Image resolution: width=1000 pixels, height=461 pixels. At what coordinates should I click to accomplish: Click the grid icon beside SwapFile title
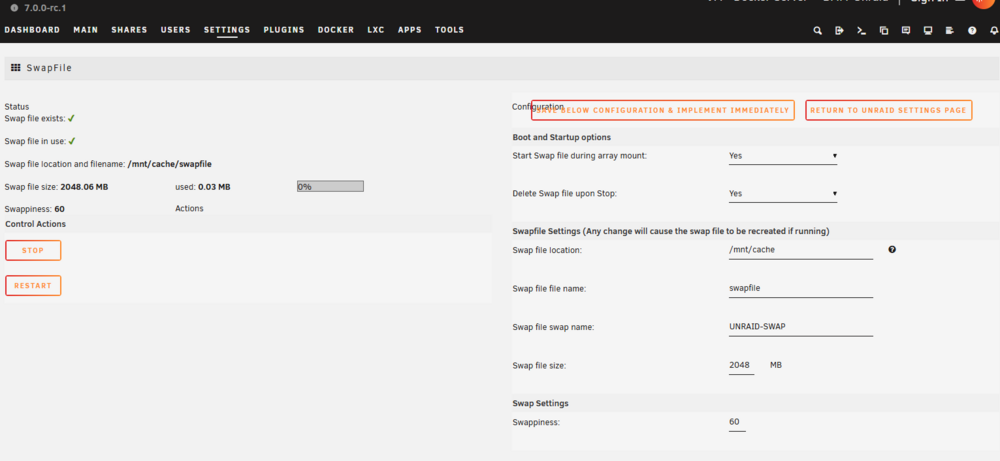click(16, 68)
